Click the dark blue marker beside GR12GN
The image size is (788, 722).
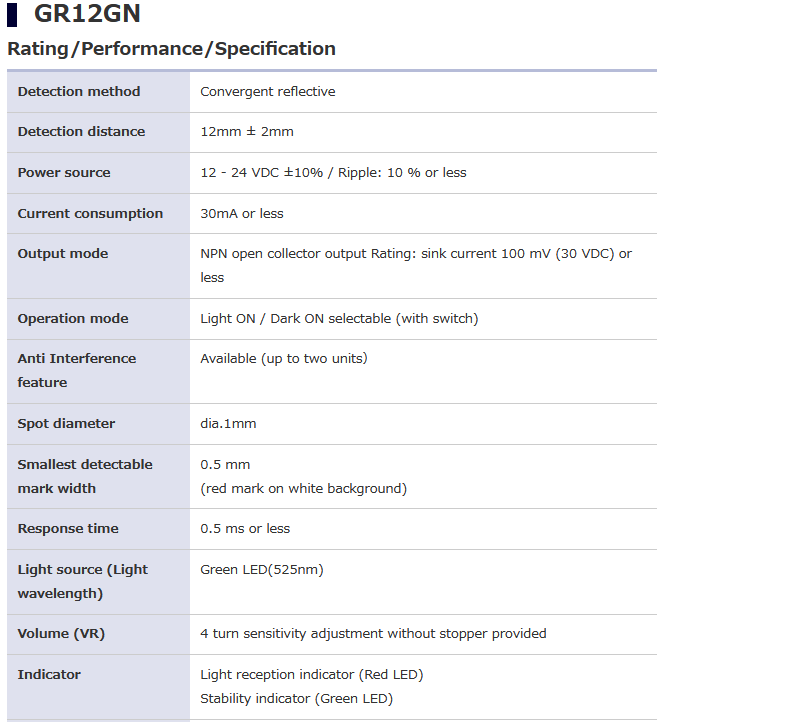click(x=12, y=15)
